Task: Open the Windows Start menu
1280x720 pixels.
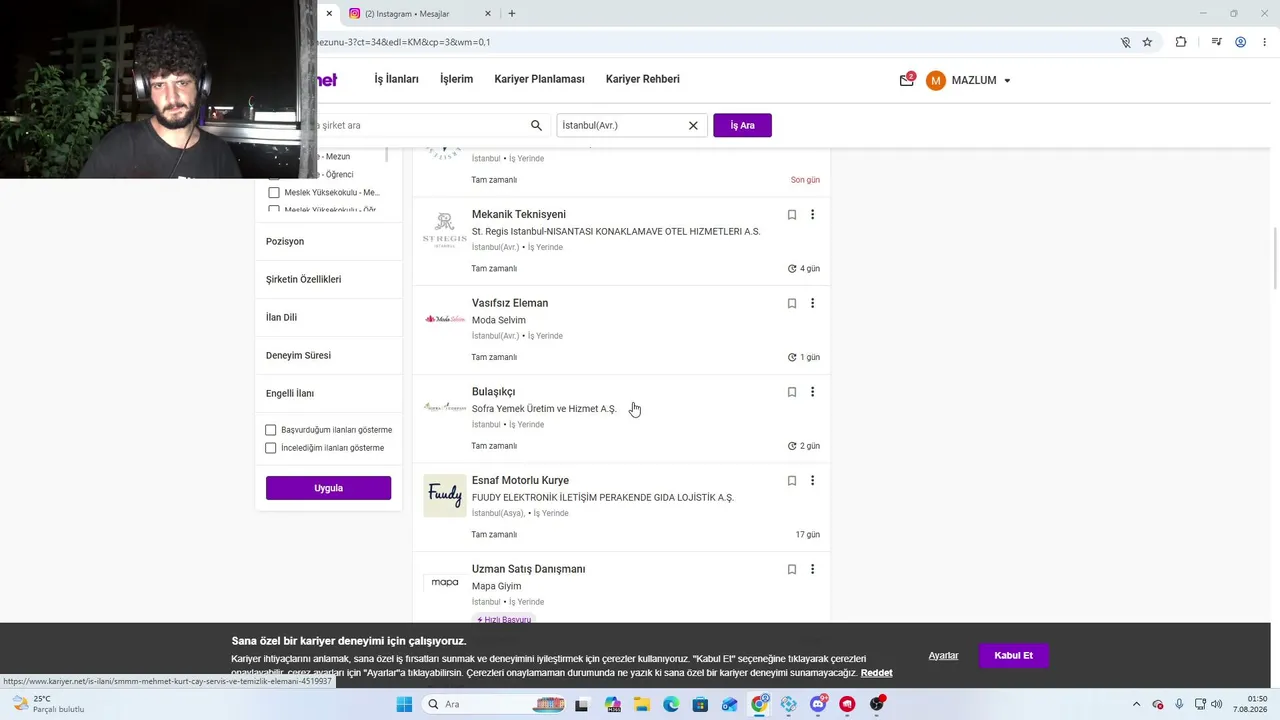Action: pos(404,704)
